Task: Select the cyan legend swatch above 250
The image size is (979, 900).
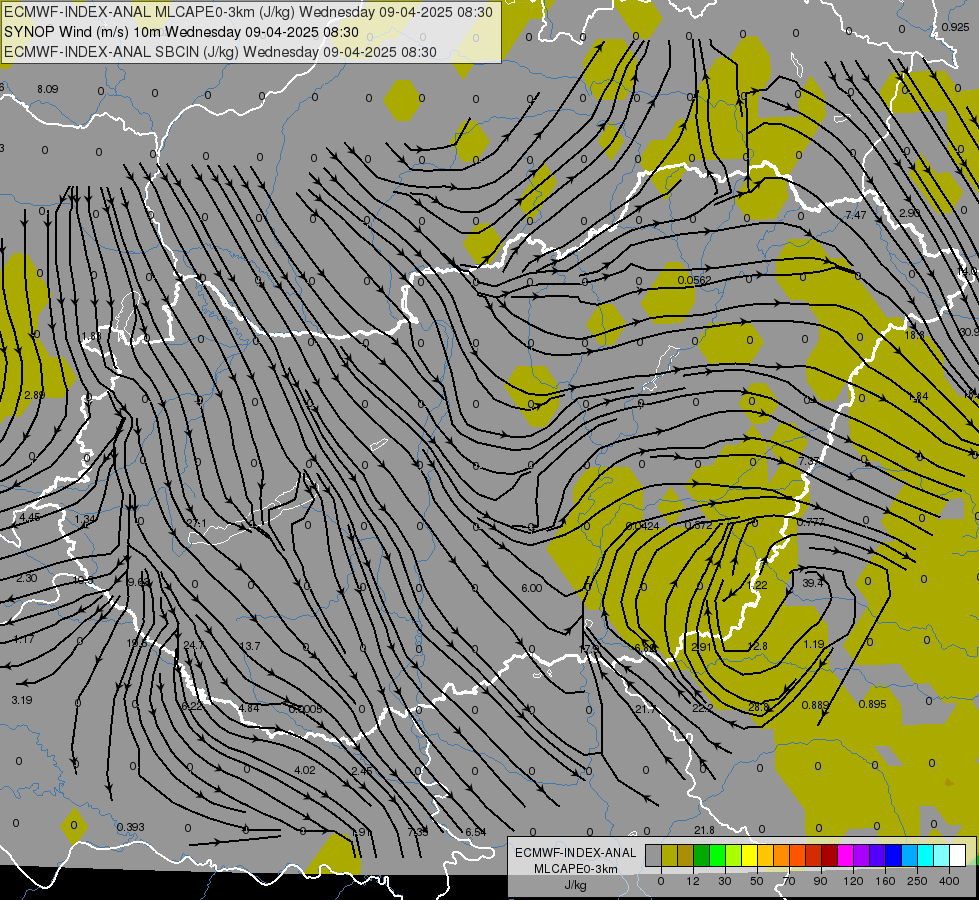Action: [x=925, y=855]
